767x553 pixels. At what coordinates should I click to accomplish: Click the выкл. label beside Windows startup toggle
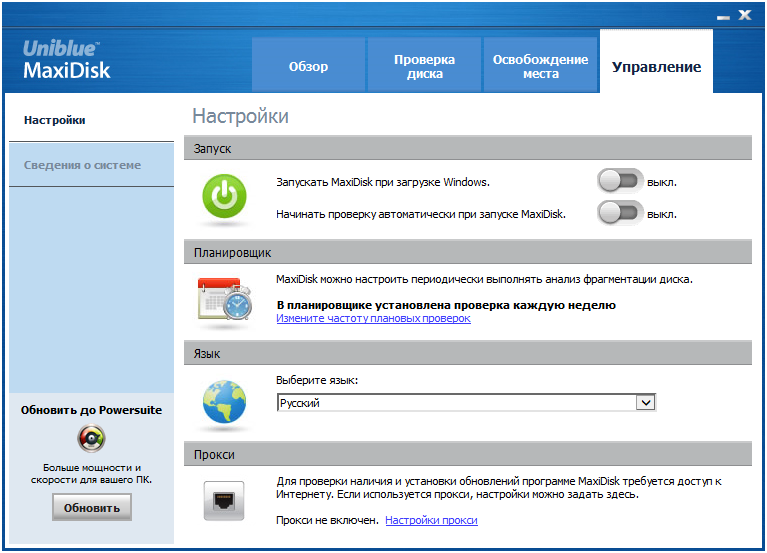(662, 182)
